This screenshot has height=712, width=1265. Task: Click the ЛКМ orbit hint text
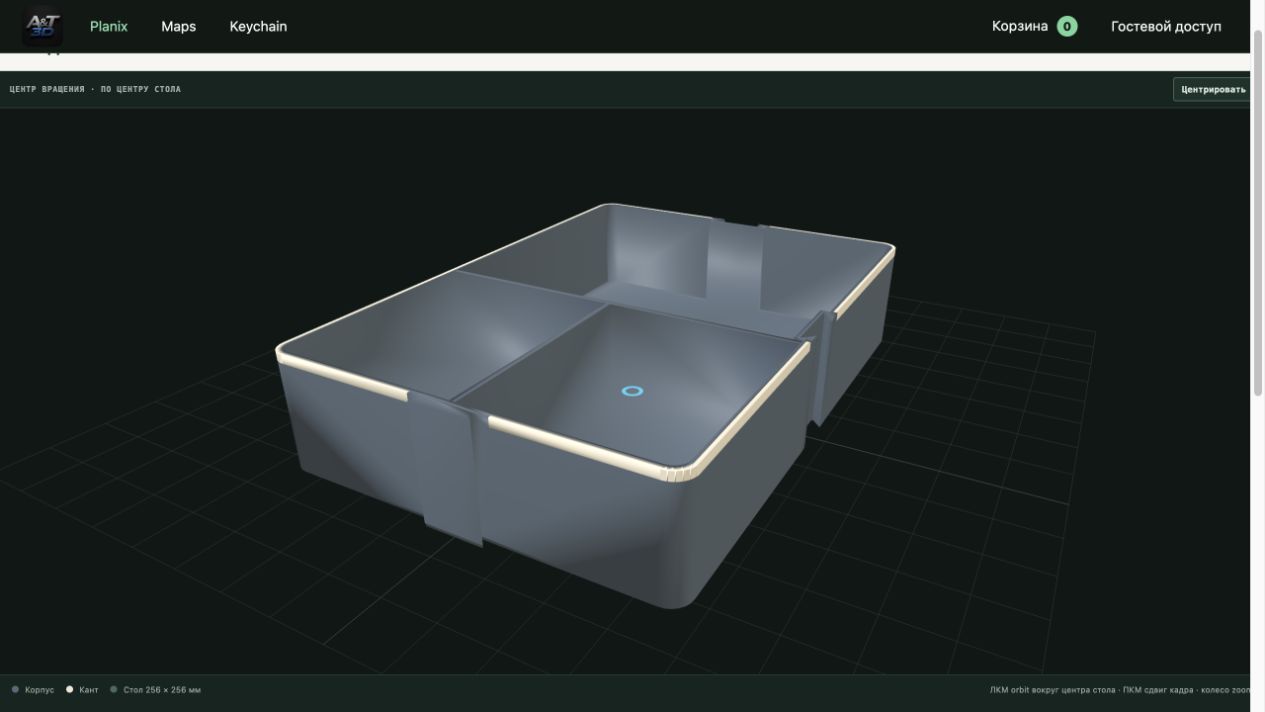(1120, 690)
